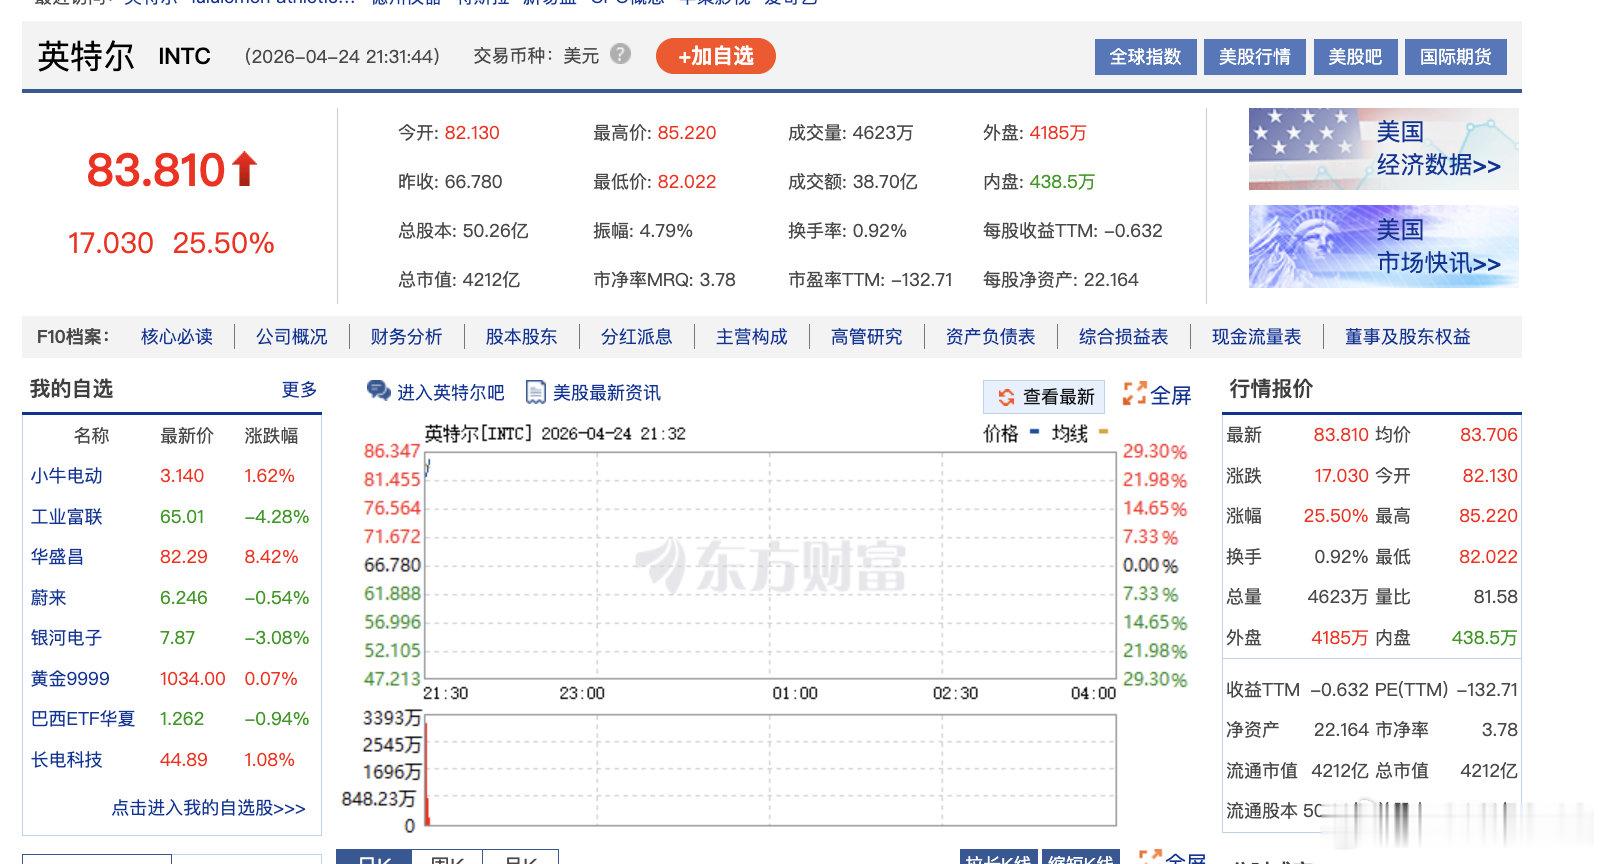
Task: Open 董事及股东权益
Action: coord(1408,337)
